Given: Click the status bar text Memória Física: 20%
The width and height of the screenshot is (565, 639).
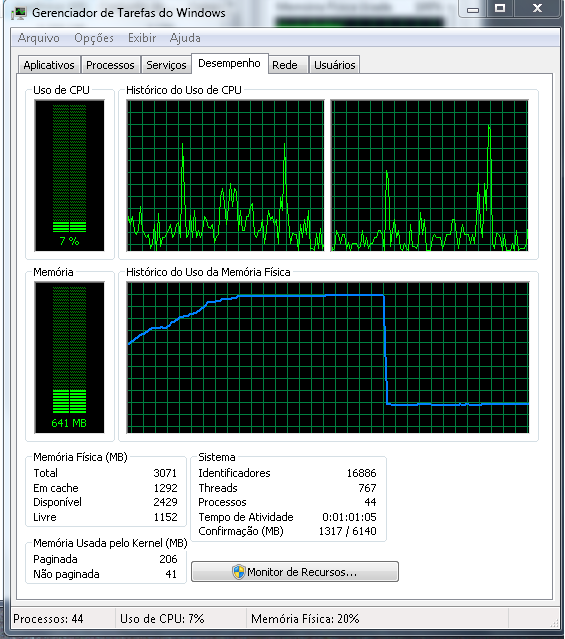Looking at the screenshot, I should [305, 619].
